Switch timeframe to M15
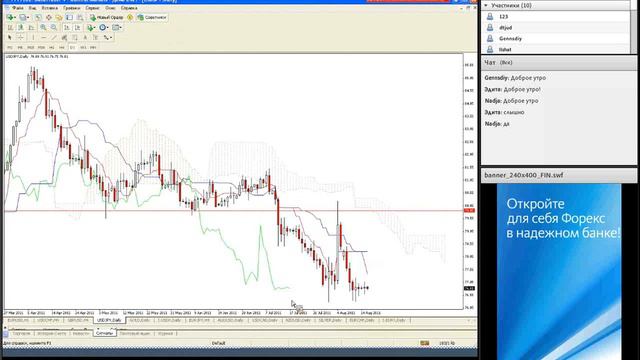640x360 pixels. tap(31, 47)
